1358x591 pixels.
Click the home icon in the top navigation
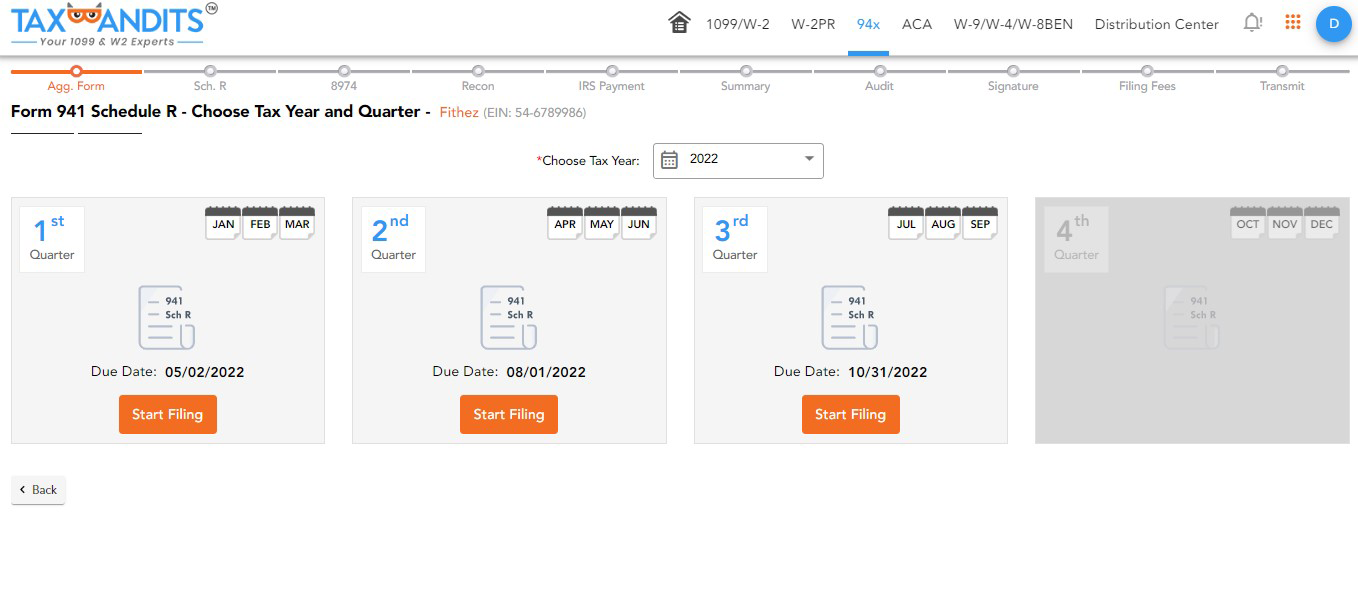pos(679,21)
